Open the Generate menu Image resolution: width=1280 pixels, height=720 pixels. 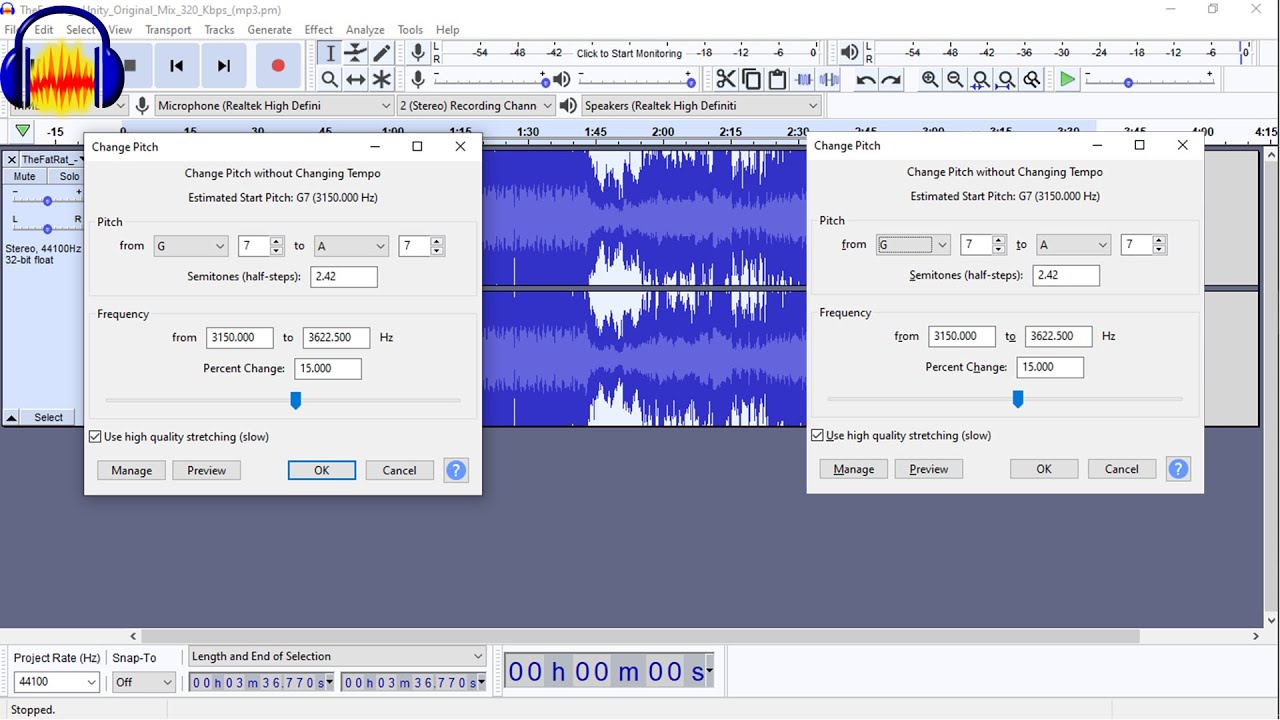(270, 29)
